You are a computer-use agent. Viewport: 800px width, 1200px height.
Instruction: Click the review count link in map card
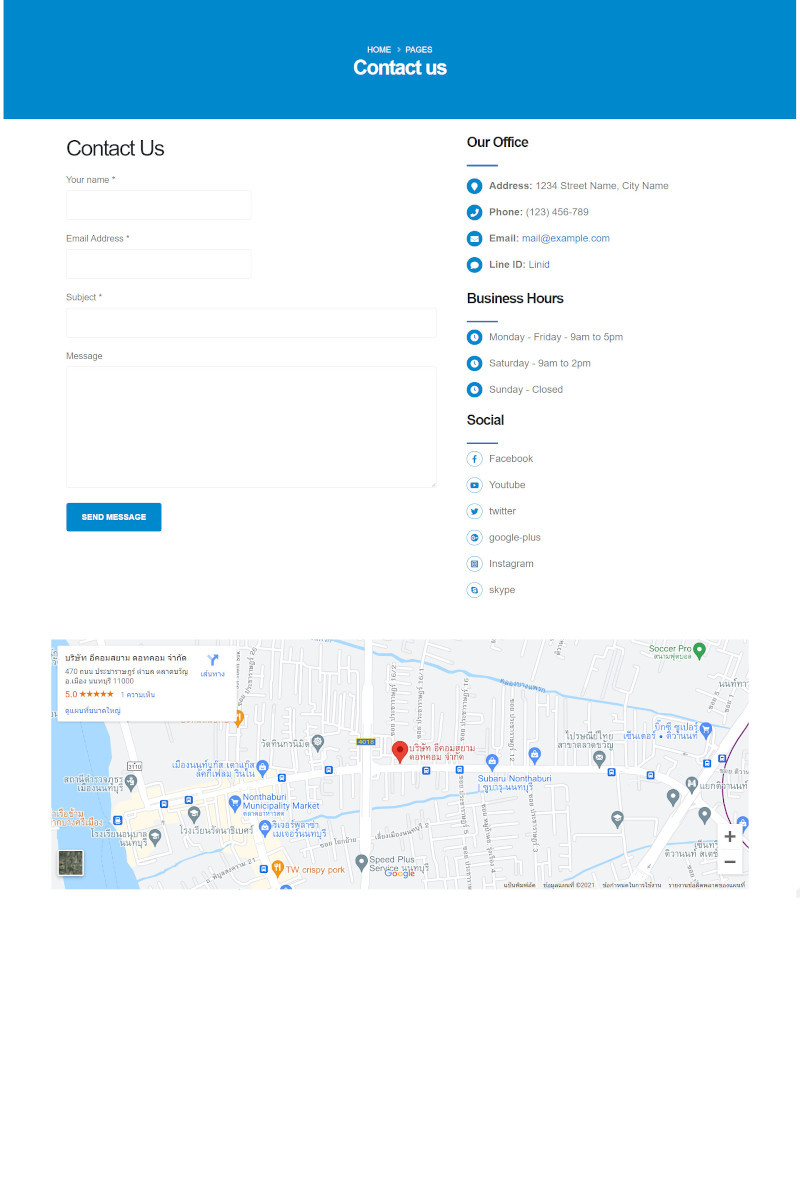point(137,694)
